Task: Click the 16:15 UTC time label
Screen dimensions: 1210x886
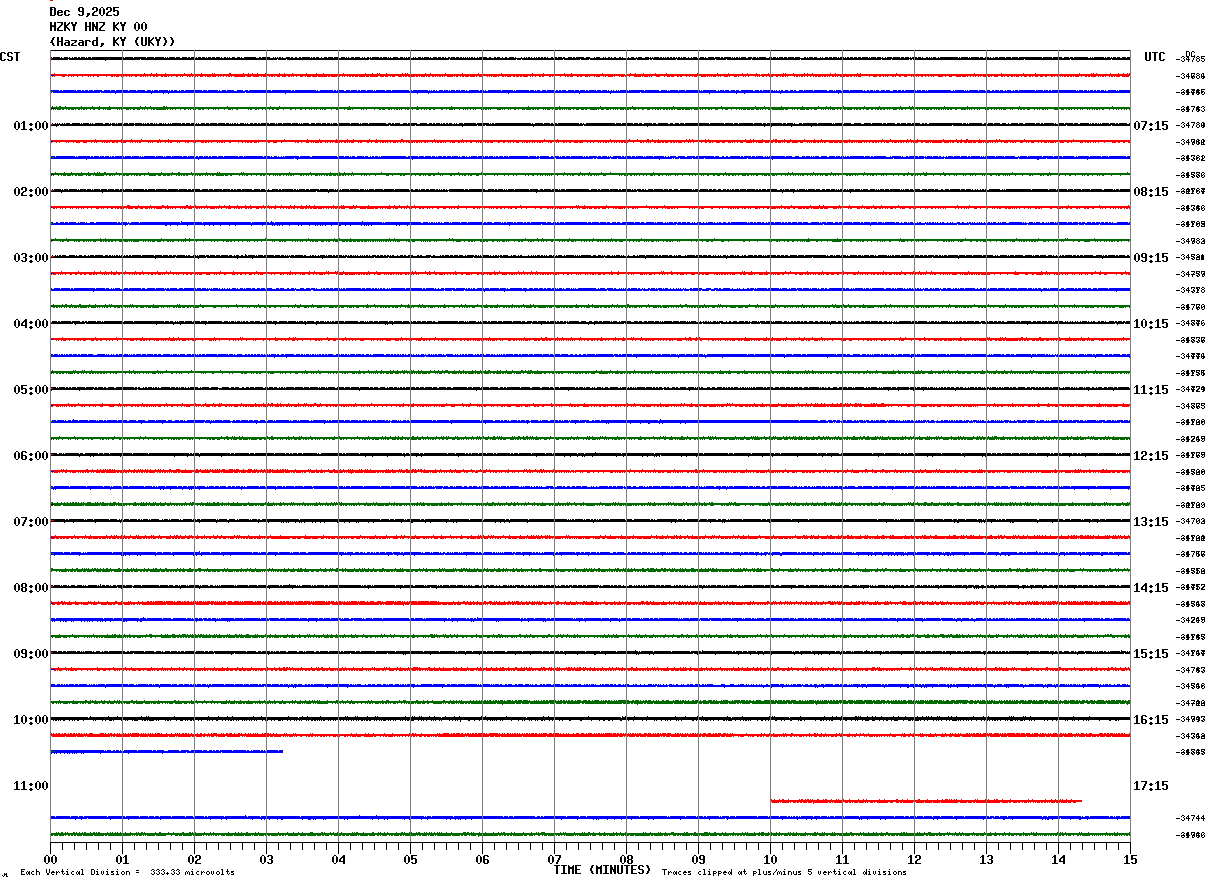Action: 1151,720
